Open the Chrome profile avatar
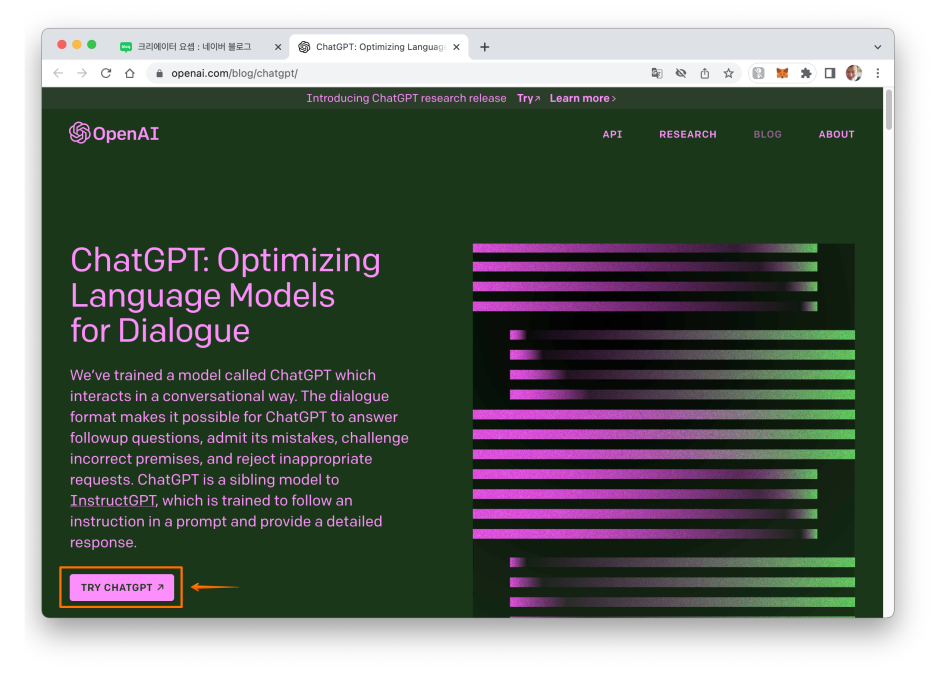This screenshot has width=936, height=673. [854, 73]
